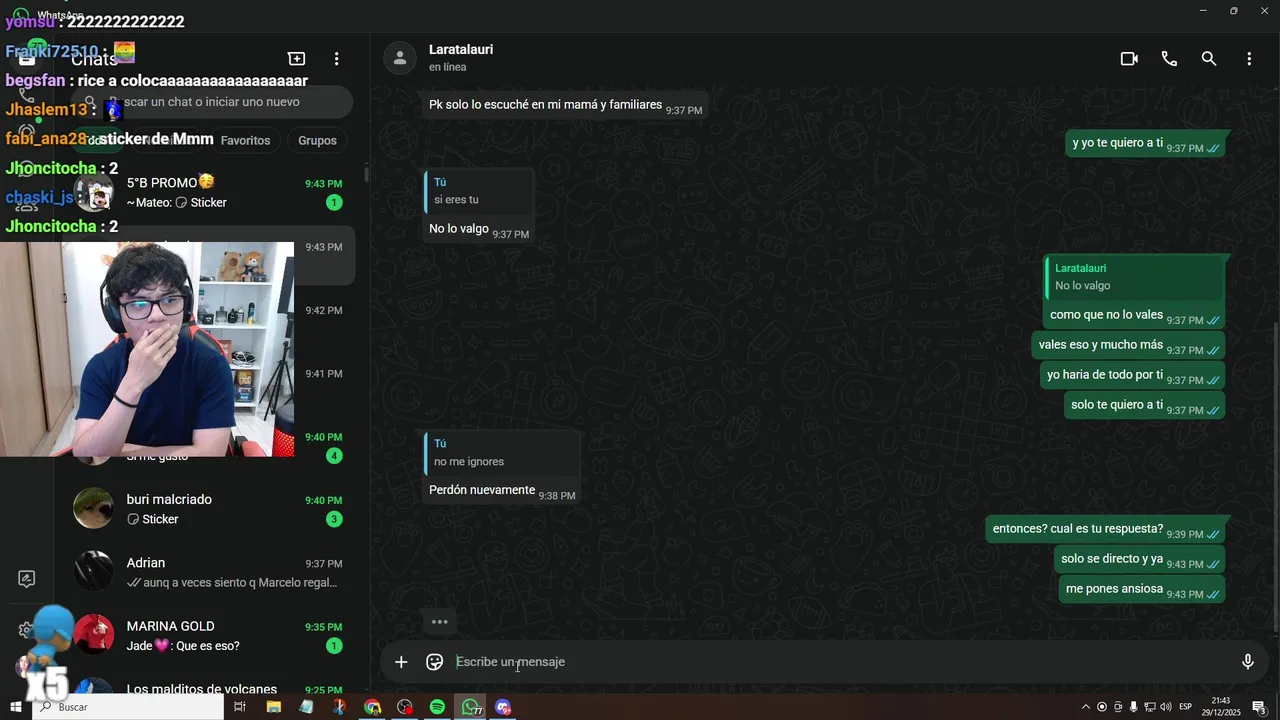The width and height of the screenshot is (1280, 720).
Task: Click the ESP language indicator
Action: (x=1185, y=707)
